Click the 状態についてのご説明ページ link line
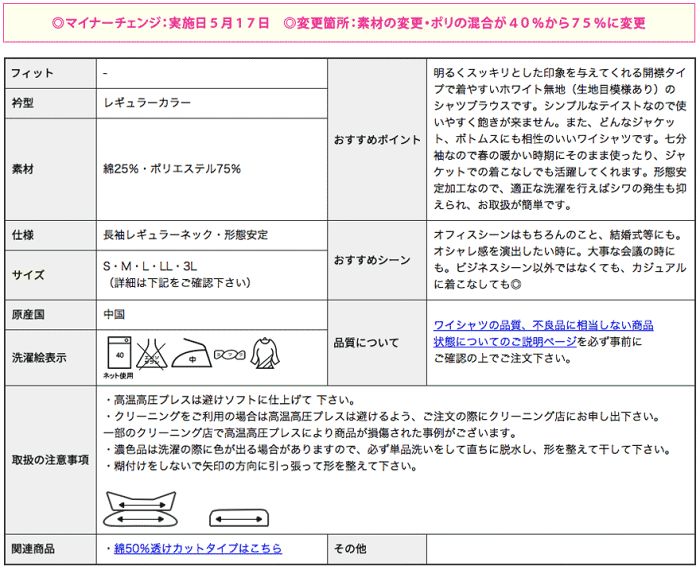The width and height of the screenshot is (700, 570). (505, 341)
